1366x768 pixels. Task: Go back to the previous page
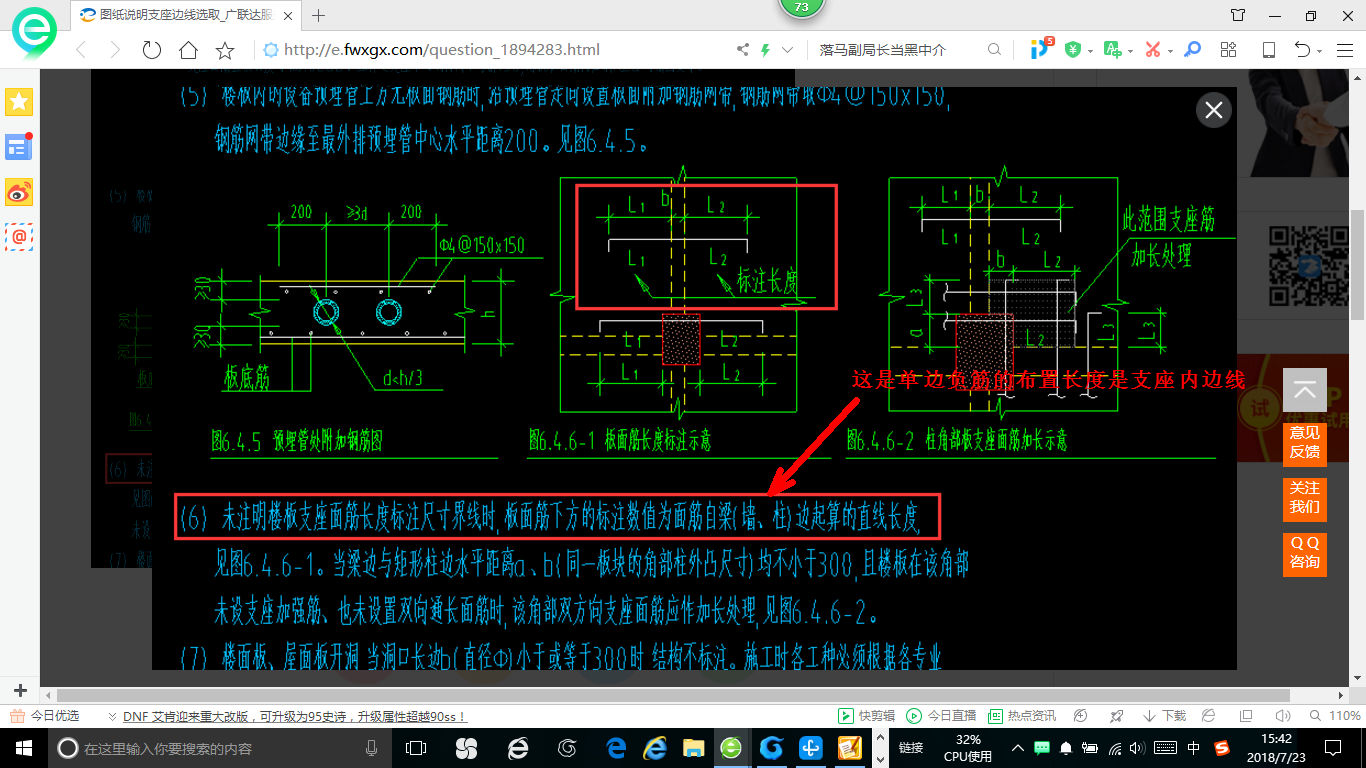tap(81, 50)
